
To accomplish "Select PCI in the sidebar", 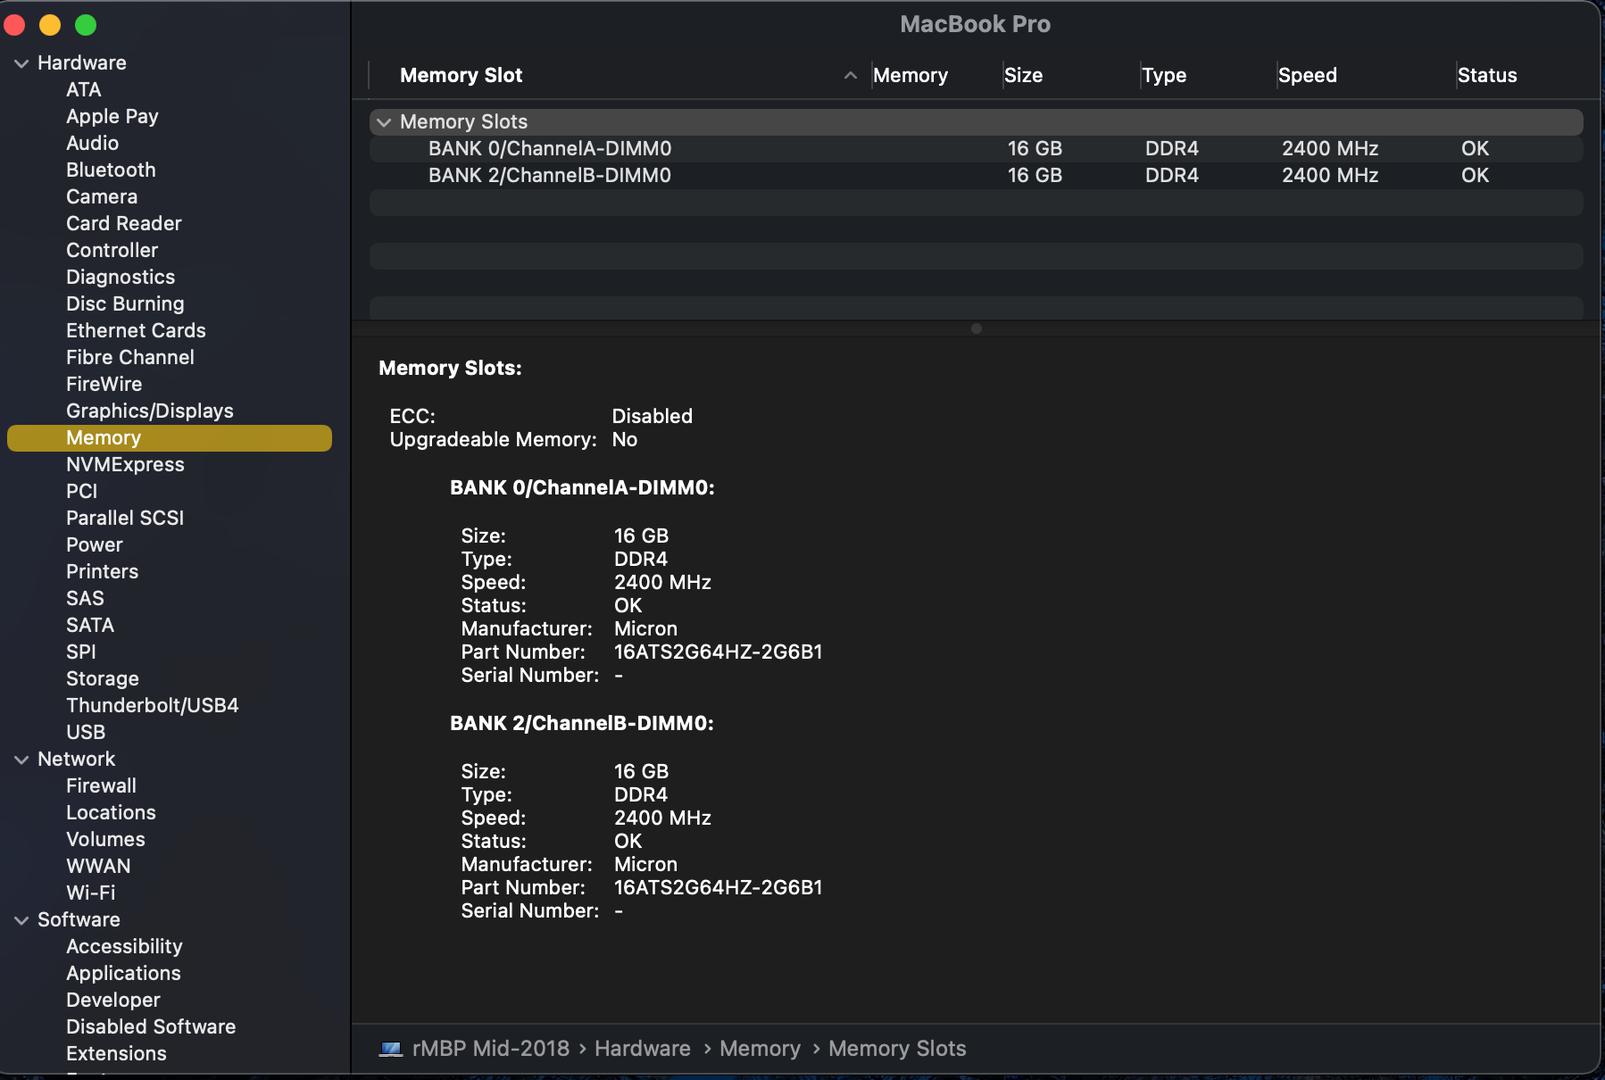I will [82, 491].
